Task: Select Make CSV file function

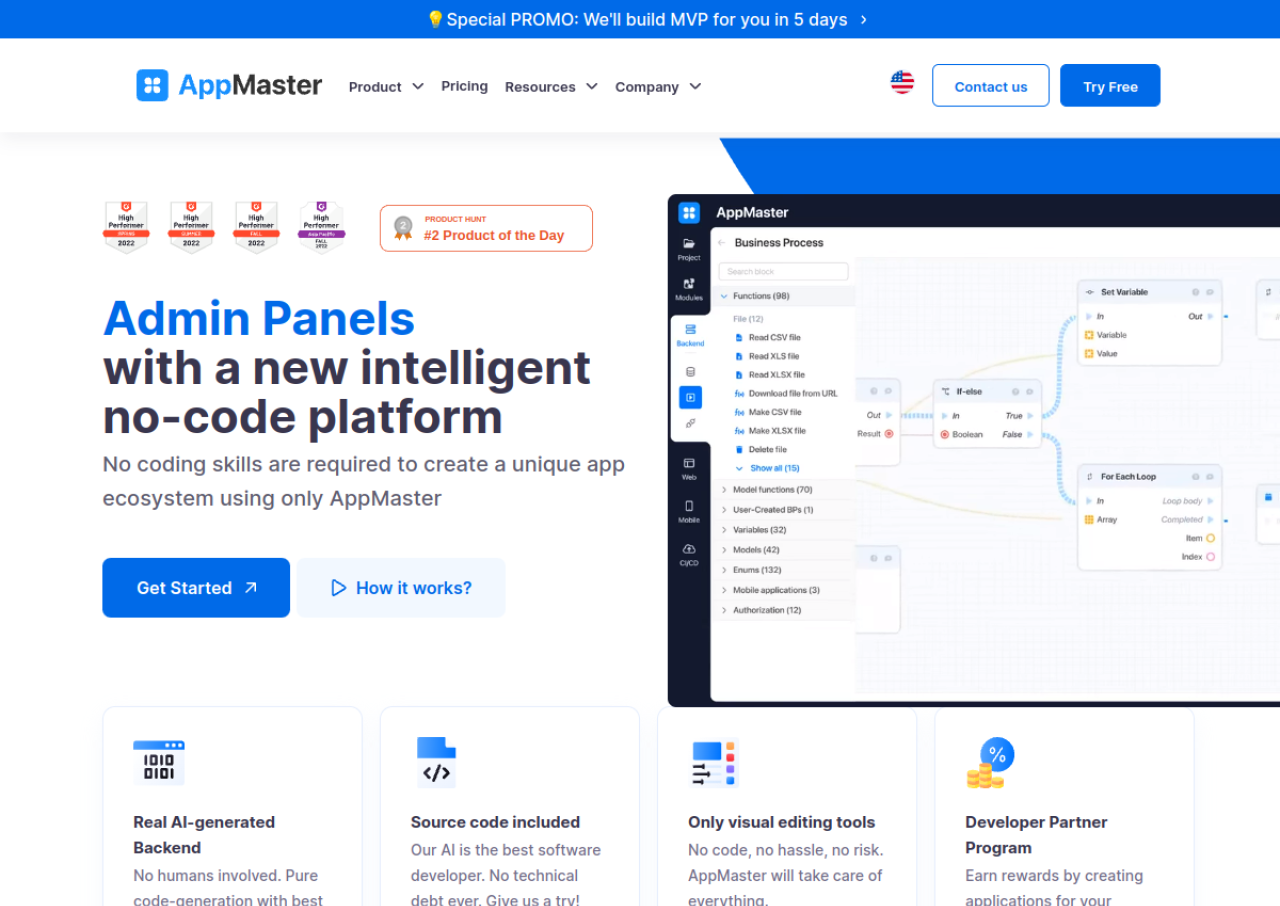Action: (x=775, y=412)
